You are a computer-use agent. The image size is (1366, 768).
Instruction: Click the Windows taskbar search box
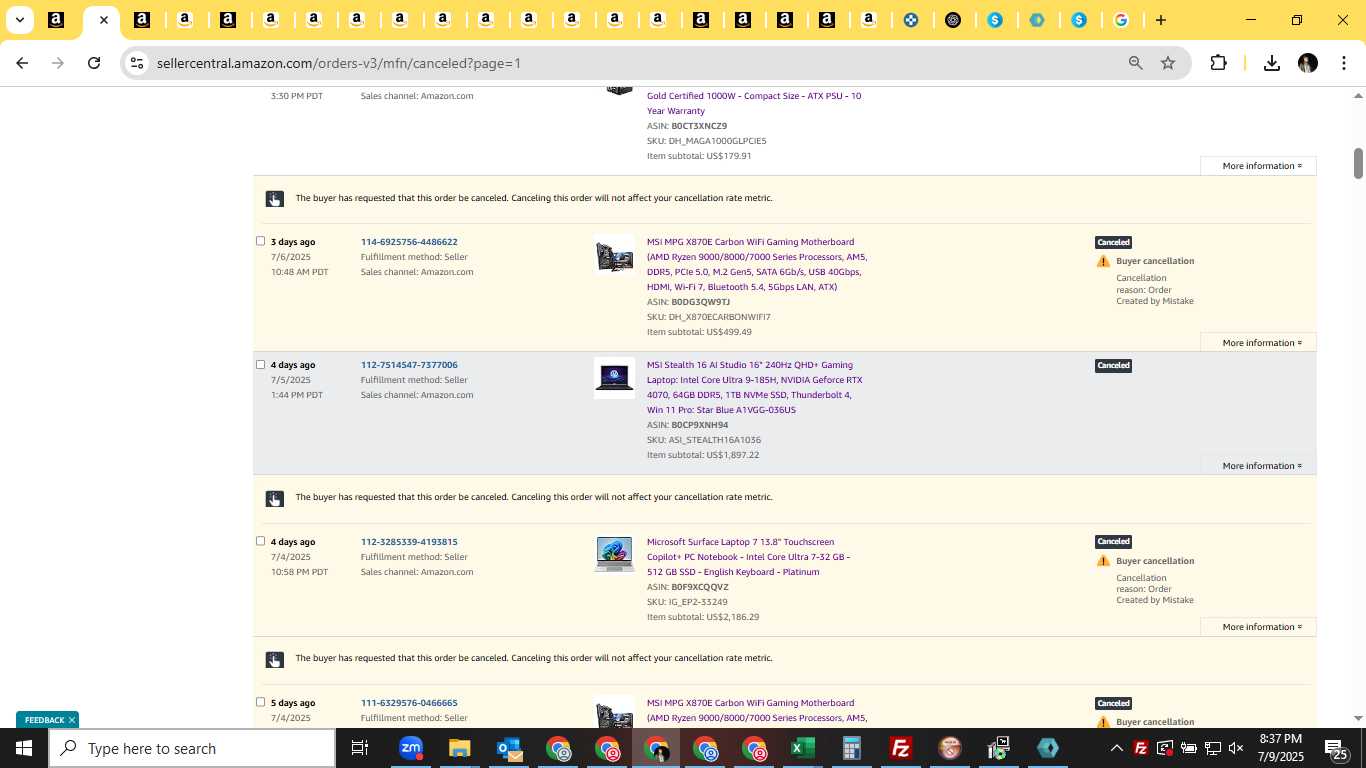[x=192, y=748]
